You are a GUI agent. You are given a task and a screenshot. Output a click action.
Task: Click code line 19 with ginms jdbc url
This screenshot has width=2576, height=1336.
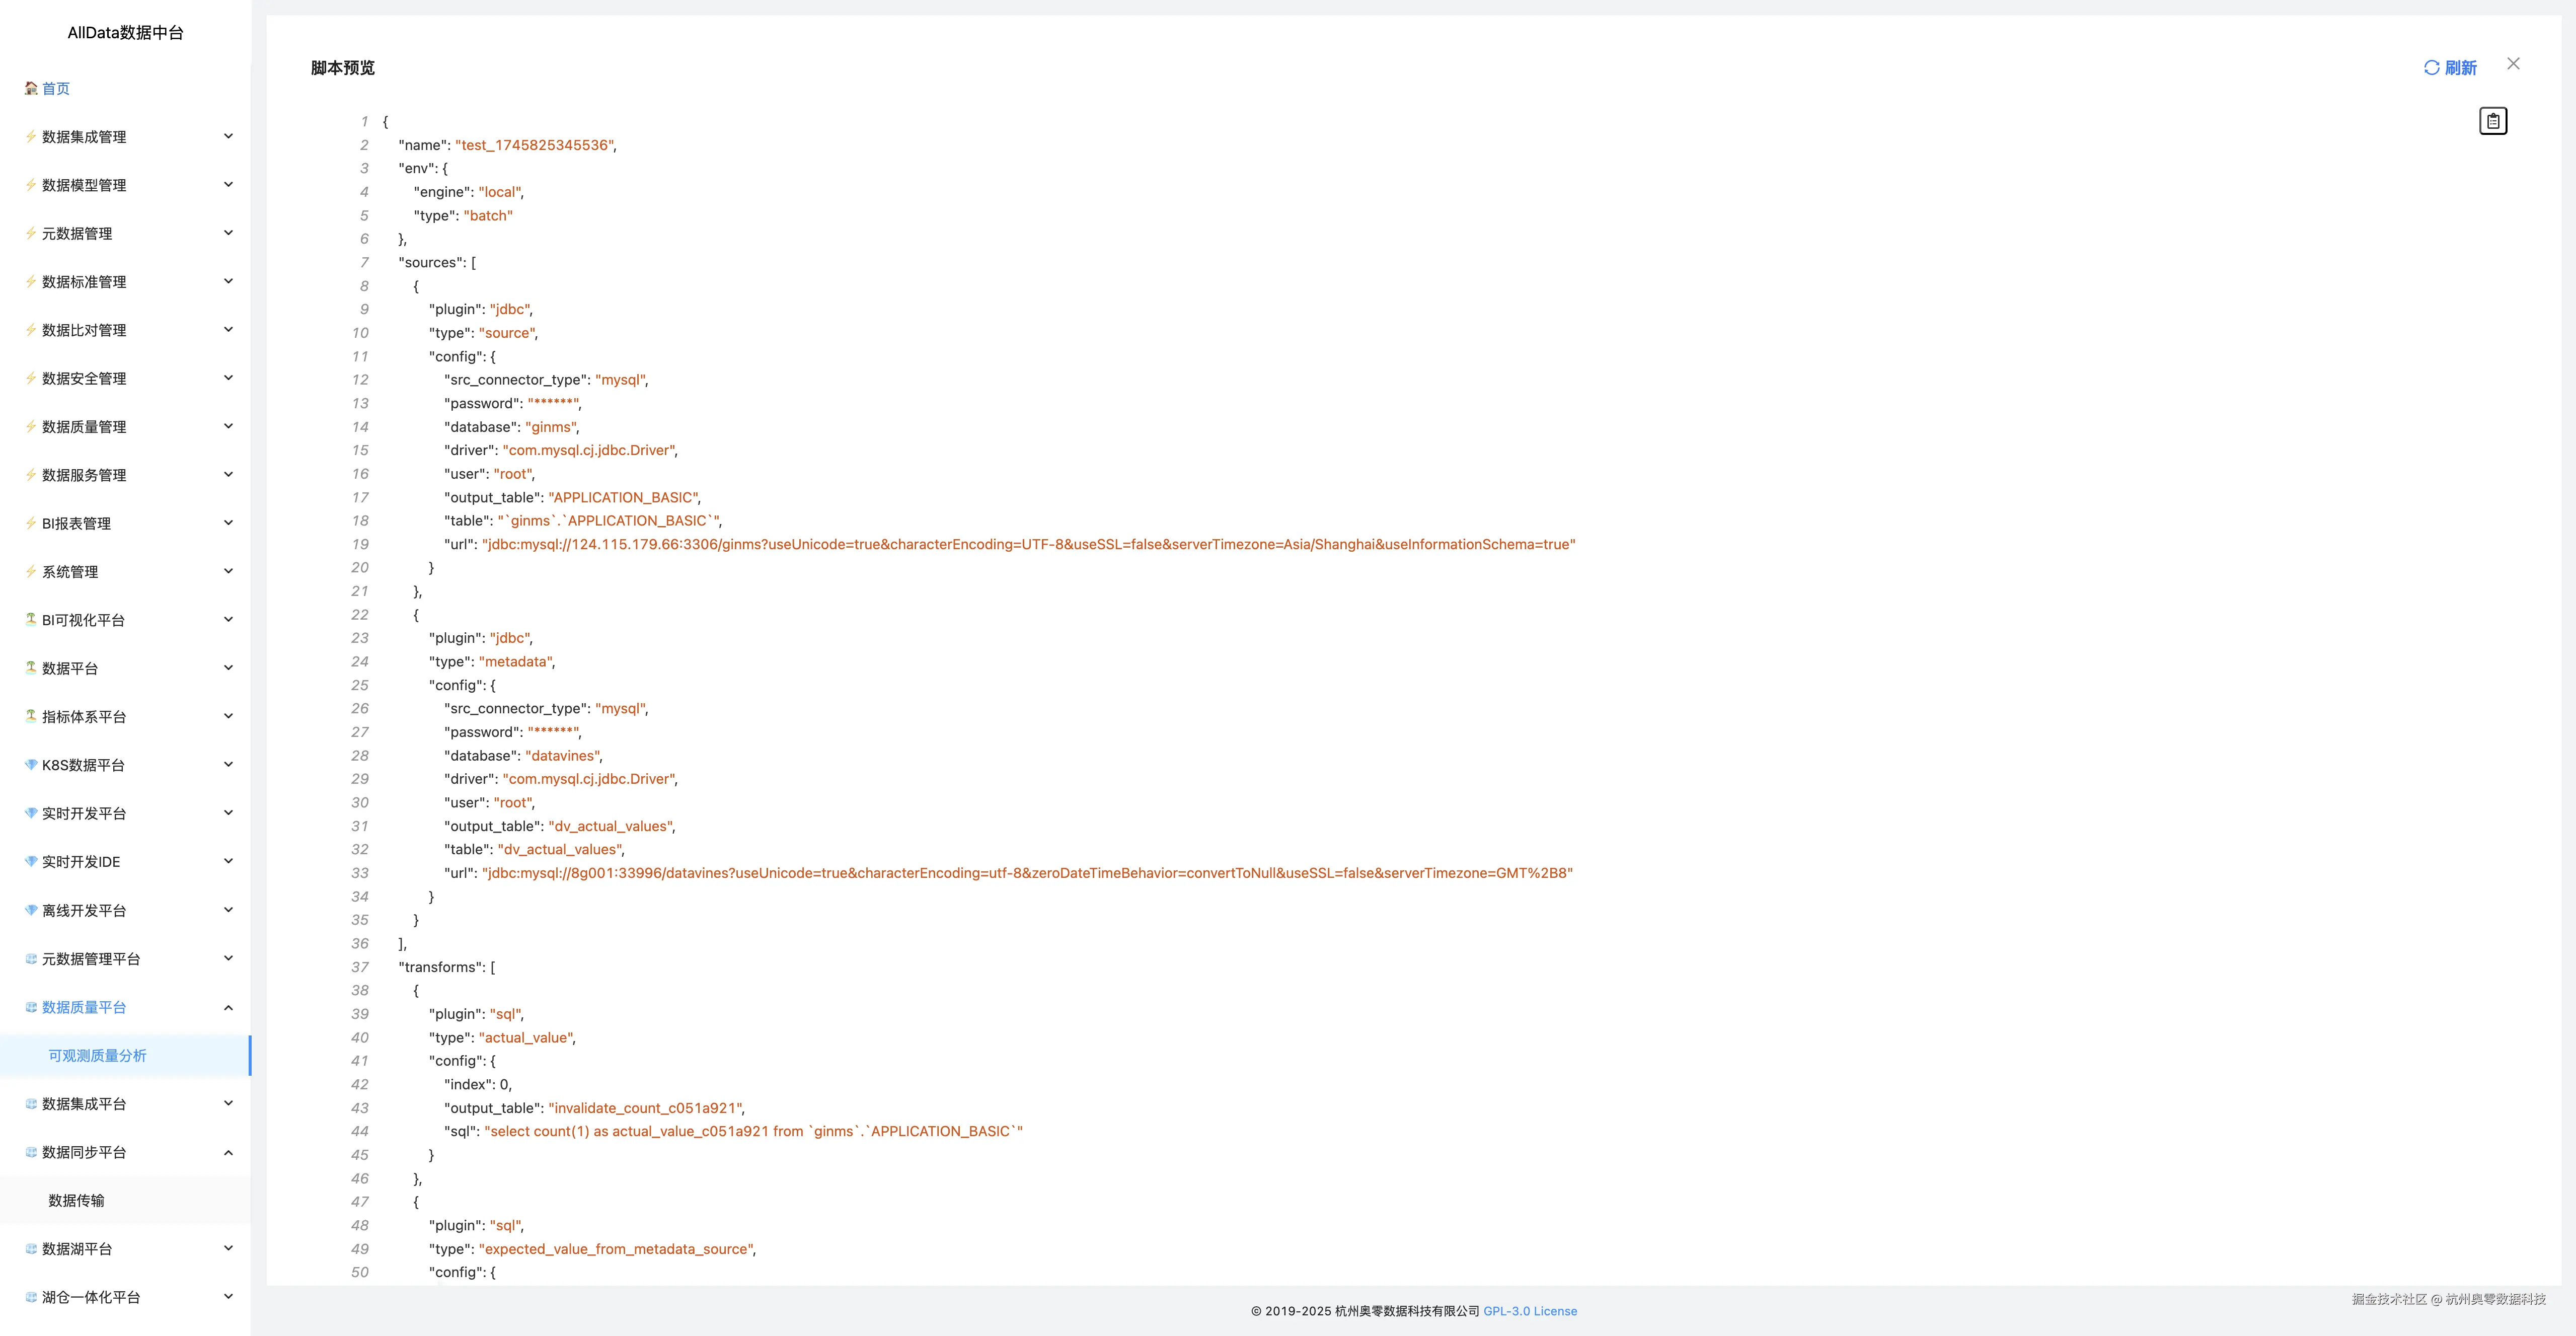pos(1027,544)
